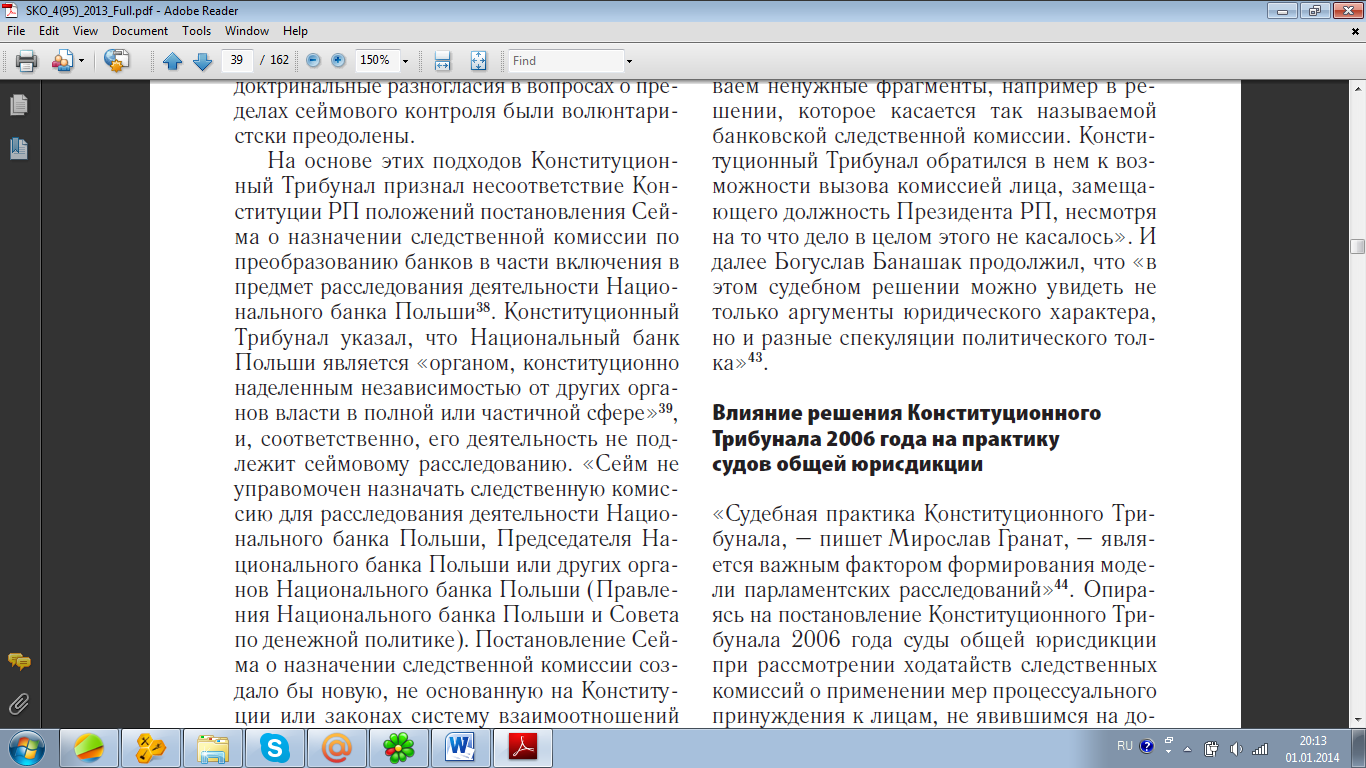
Task: Click the title bar Adobe Reader PDF icon
Action: [x=11, y=10]
